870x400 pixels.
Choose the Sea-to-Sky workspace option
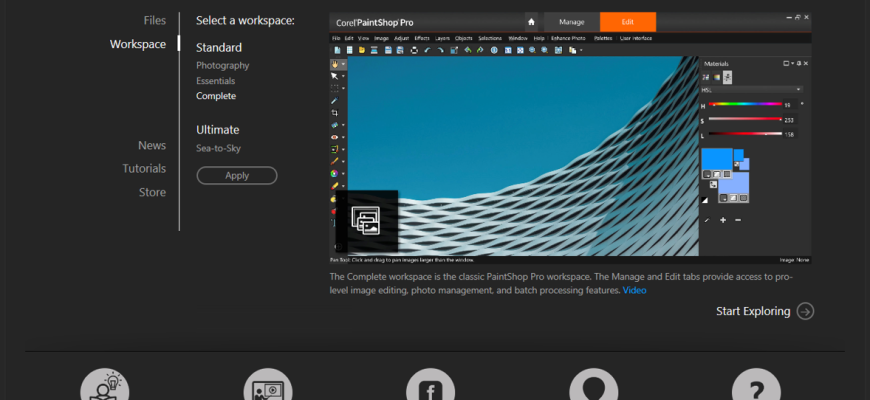(218, 149)
